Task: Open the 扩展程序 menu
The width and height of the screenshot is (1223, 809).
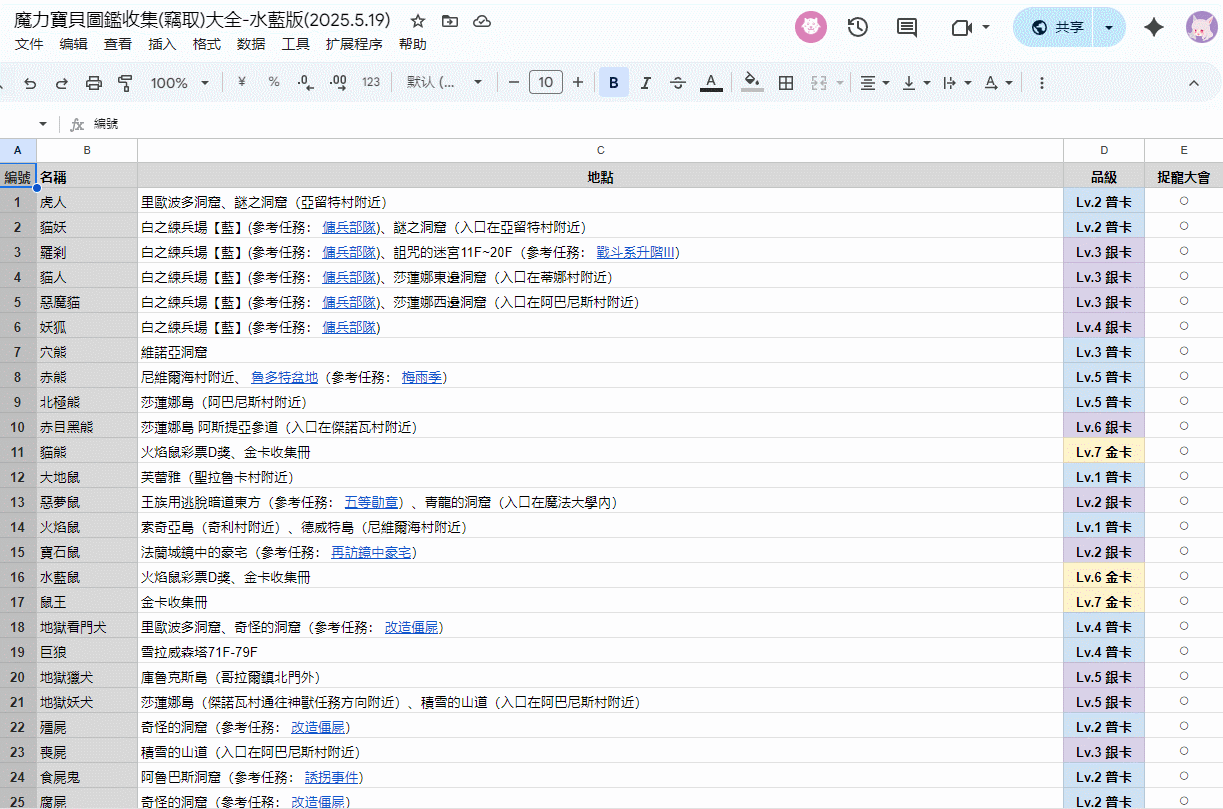Action: pyautogui.click(x=354, y=44)
